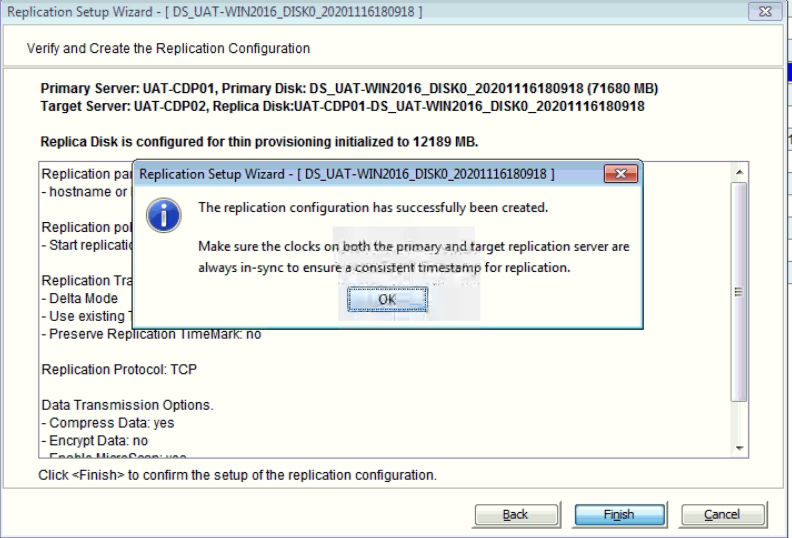Click the clocks in-sync warning text
Screen dimensions: 792x538
click(x=414, y=257)
